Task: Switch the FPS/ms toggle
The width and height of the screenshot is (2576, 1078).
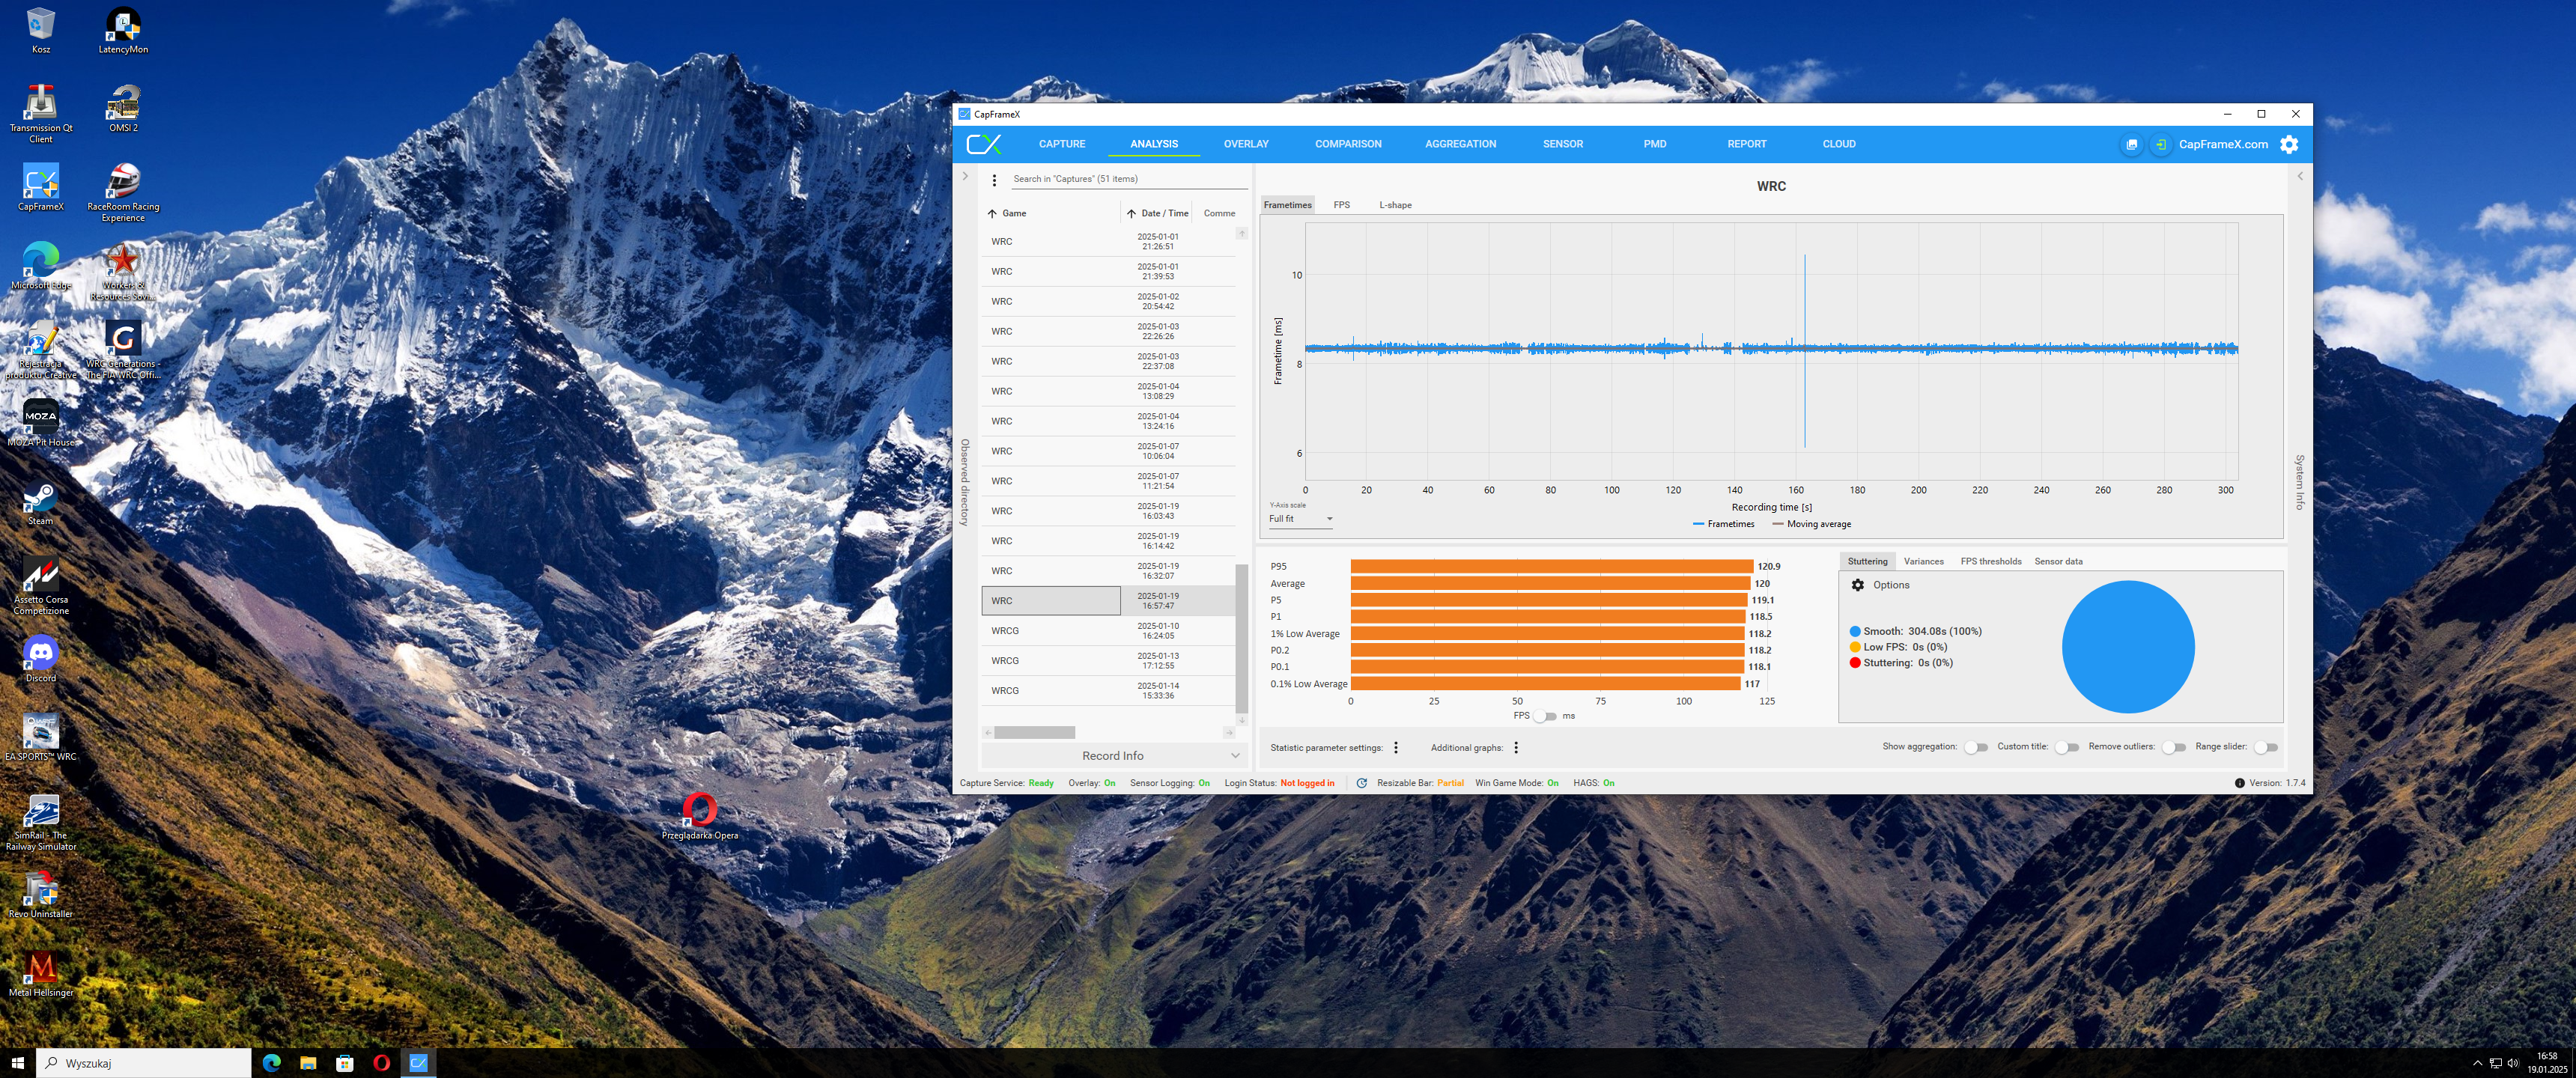Action: pyautogui.click(x=1545, y=716)
